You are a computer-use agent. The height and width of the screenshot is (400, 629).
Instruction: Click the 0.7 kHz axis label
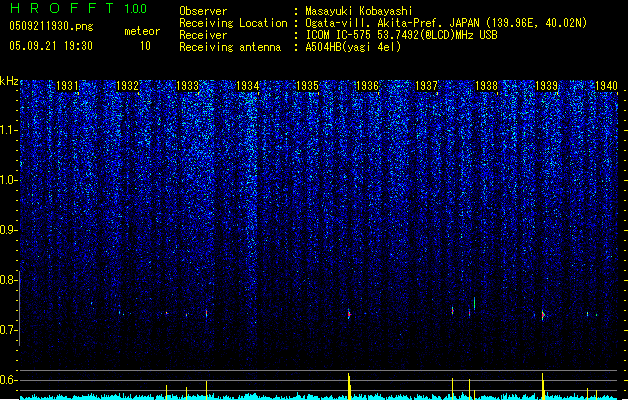pos(9,330)
